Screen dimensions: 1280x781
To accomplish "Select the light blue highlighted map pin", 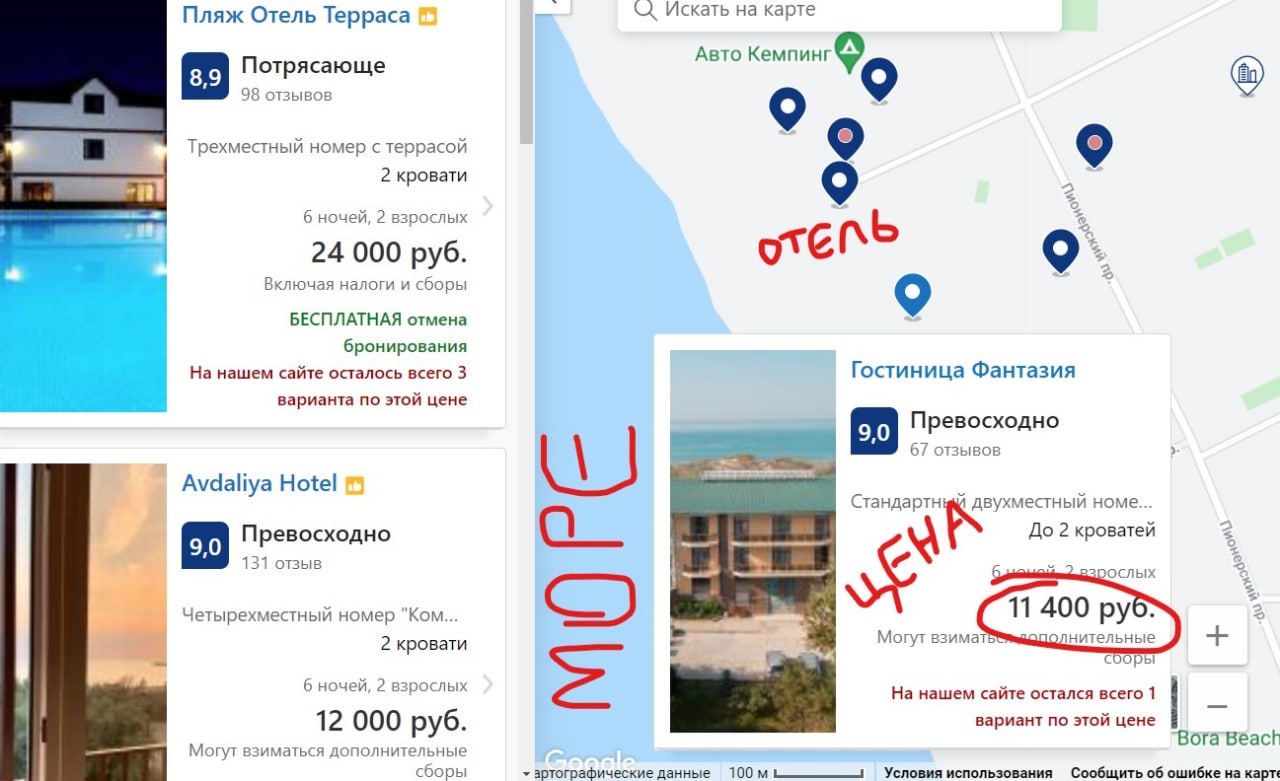I will click(912, 296).
